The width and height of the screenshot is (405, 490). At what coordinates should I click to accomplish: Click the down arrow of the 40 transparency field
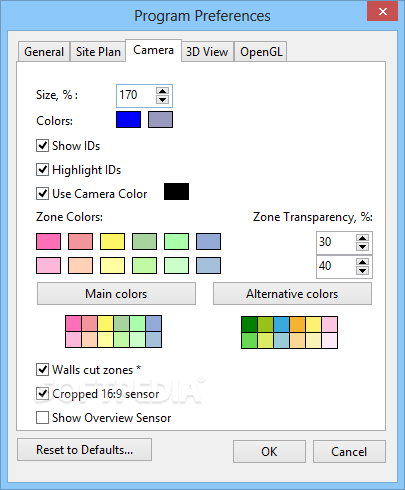[362, 270]
